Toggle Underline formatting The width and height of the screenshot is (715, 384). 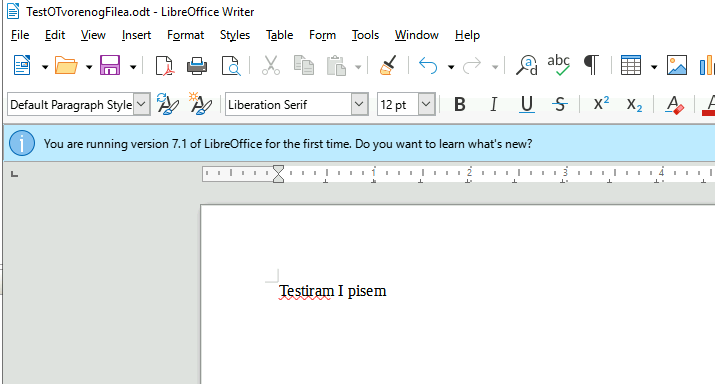(527, 105)
